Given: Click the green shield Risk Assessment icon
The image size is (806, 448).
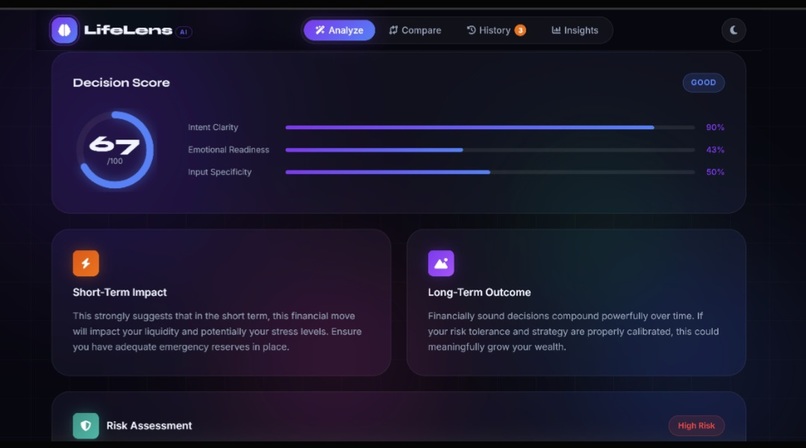Looking at the screenshot, I should (86, 425).
